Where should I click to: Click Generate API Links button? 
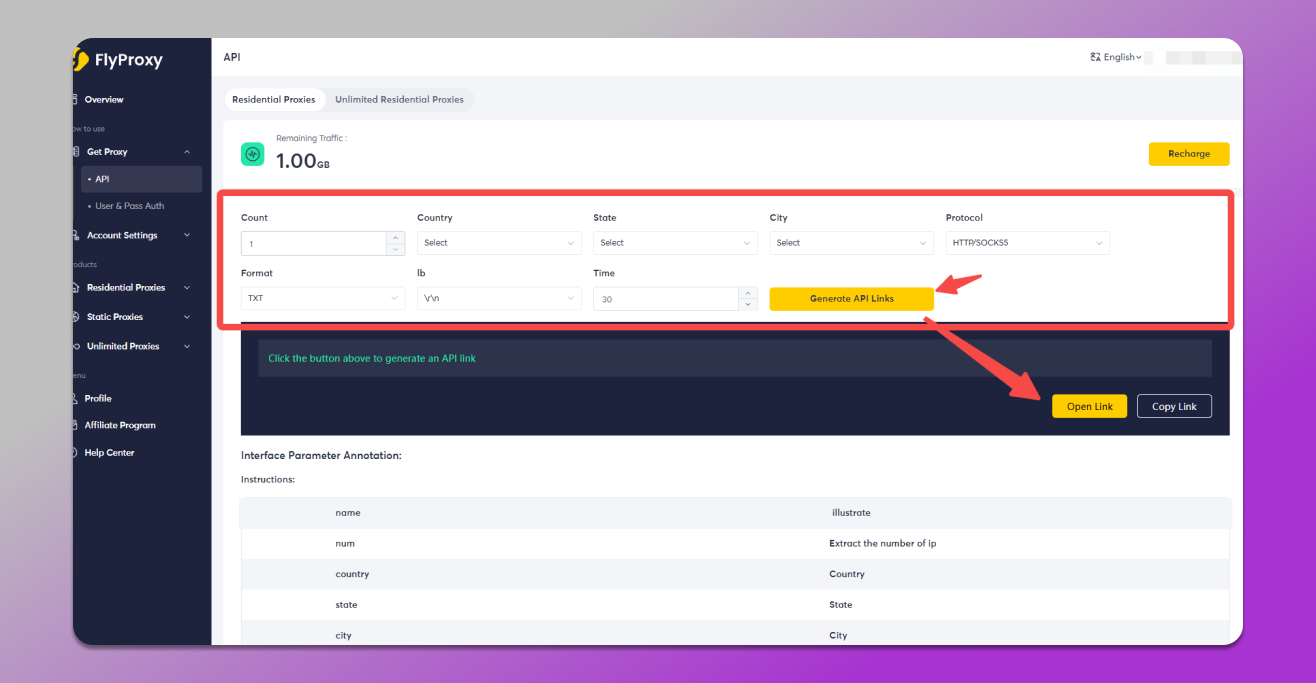[852, 299]
